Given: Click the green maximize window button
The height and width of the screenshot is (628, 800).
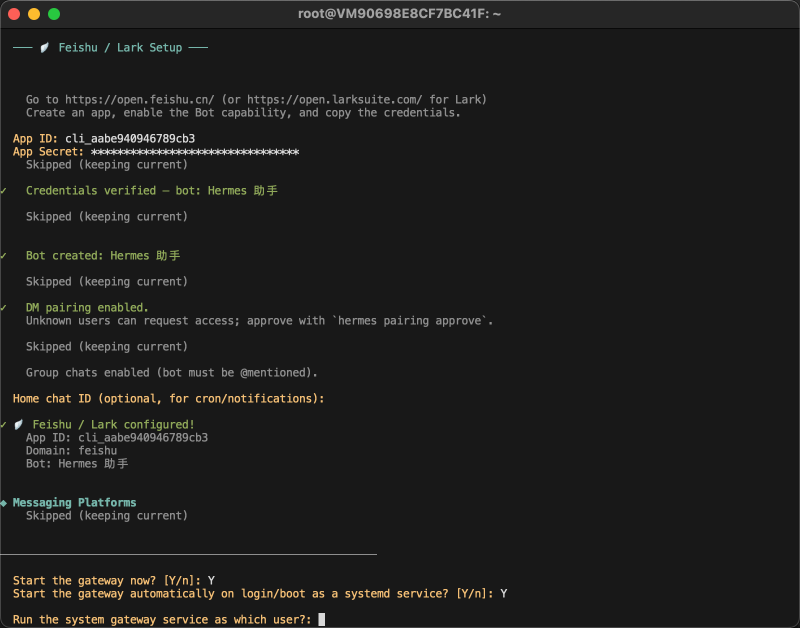Looking at the screenshot, I should (54, 14).
